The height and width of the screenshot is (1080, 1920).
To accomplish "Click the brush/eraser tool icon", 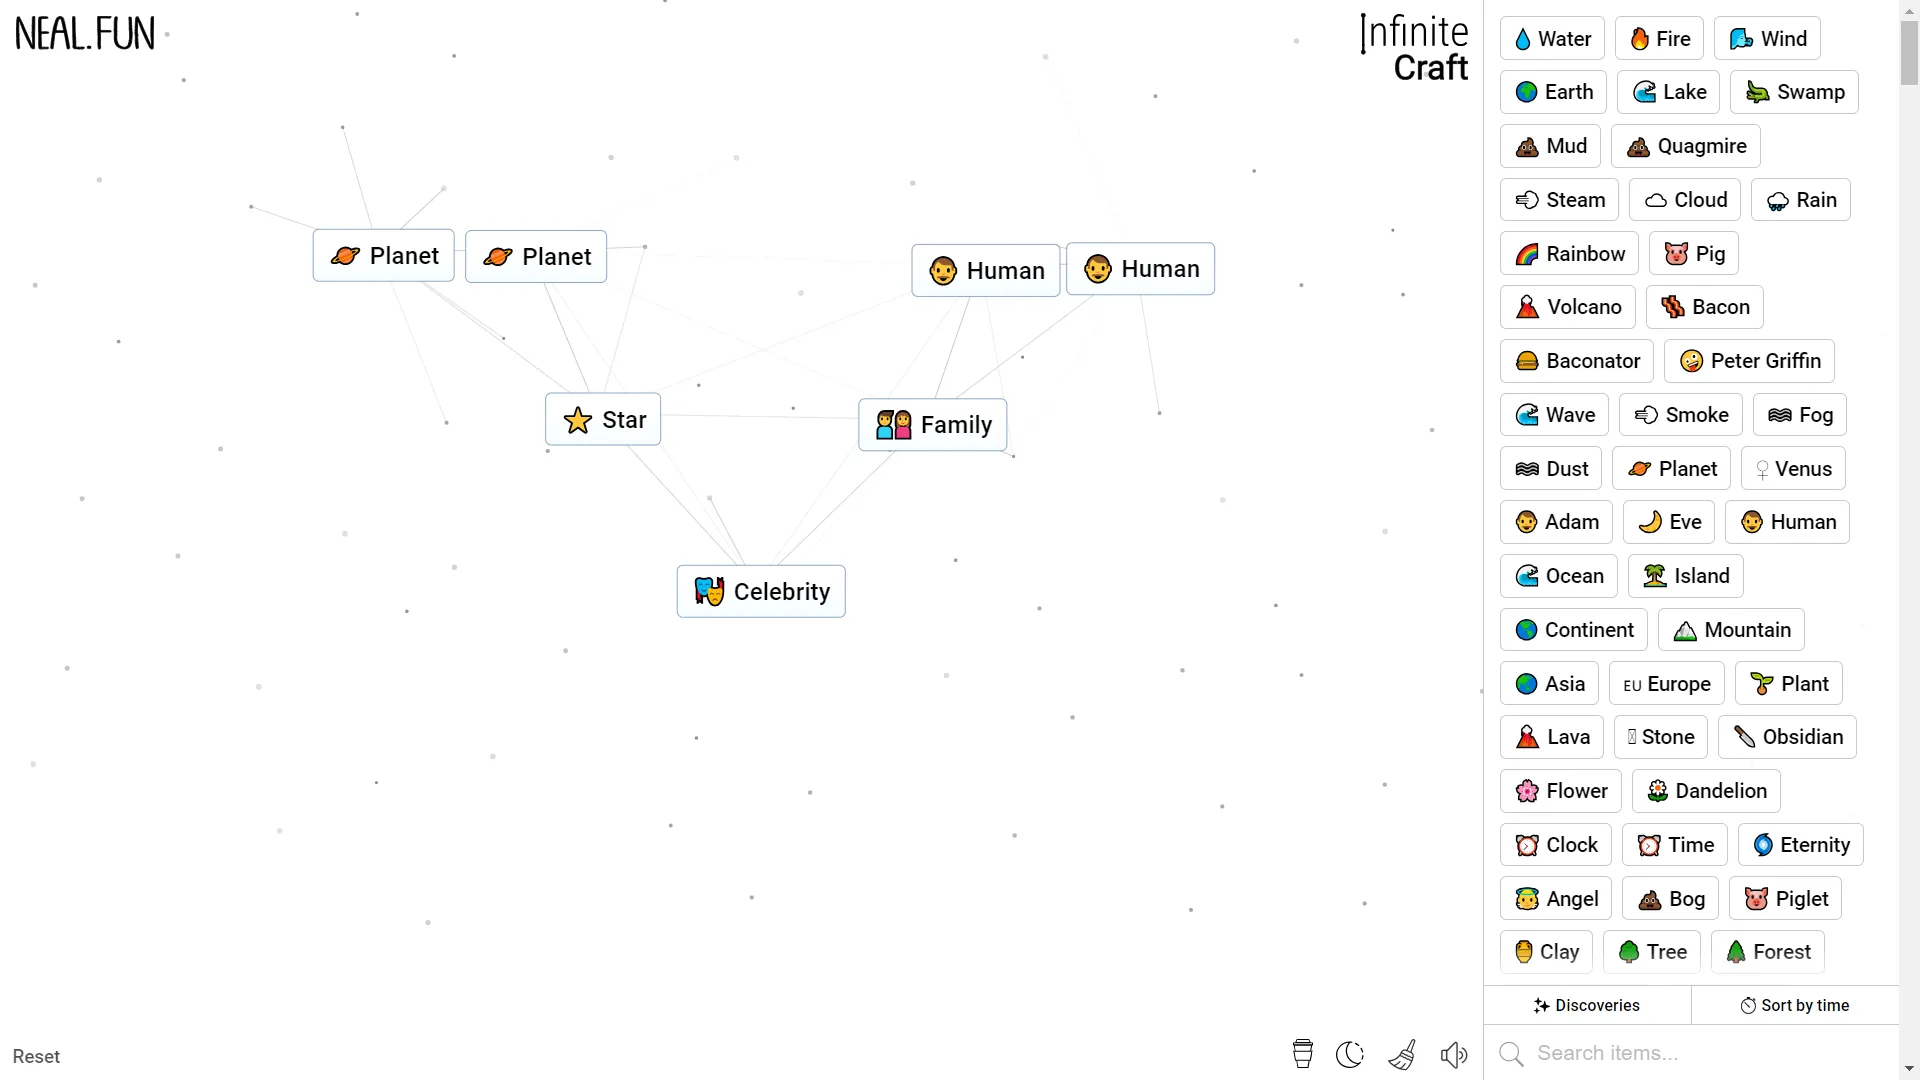I will coord(1402,1054).
